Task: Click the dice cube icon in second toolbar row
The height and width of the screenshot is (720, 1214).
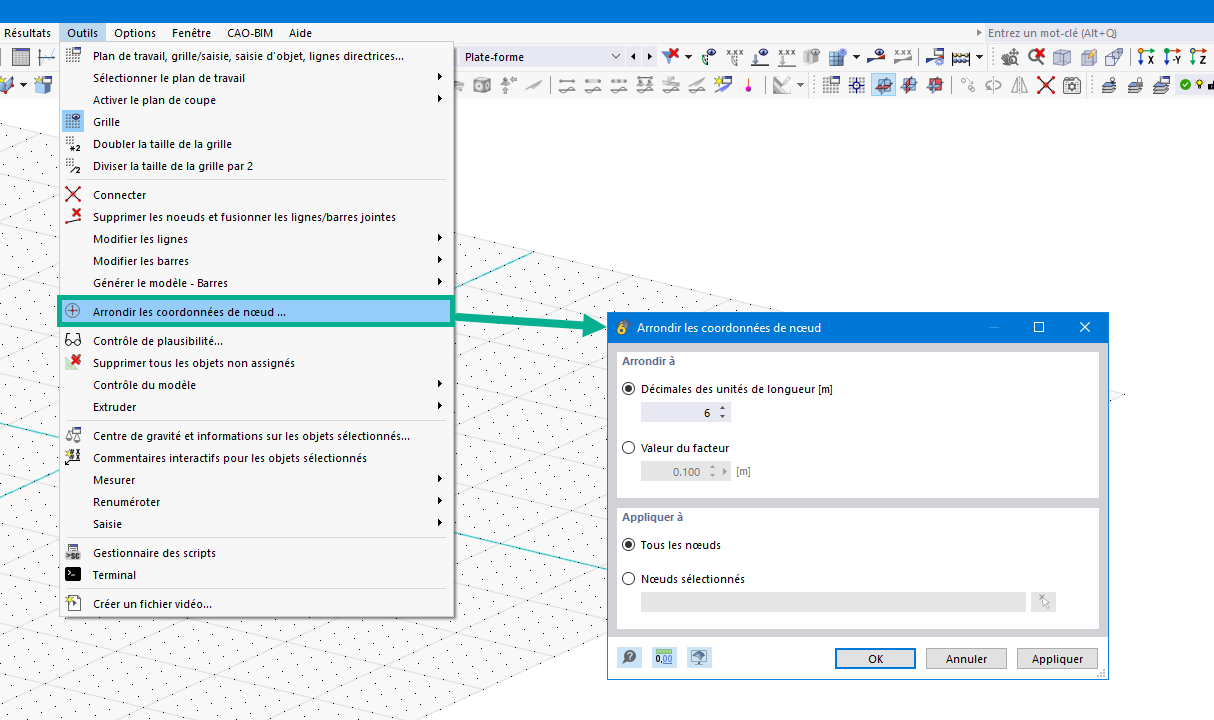Action: tap(482, 85)
